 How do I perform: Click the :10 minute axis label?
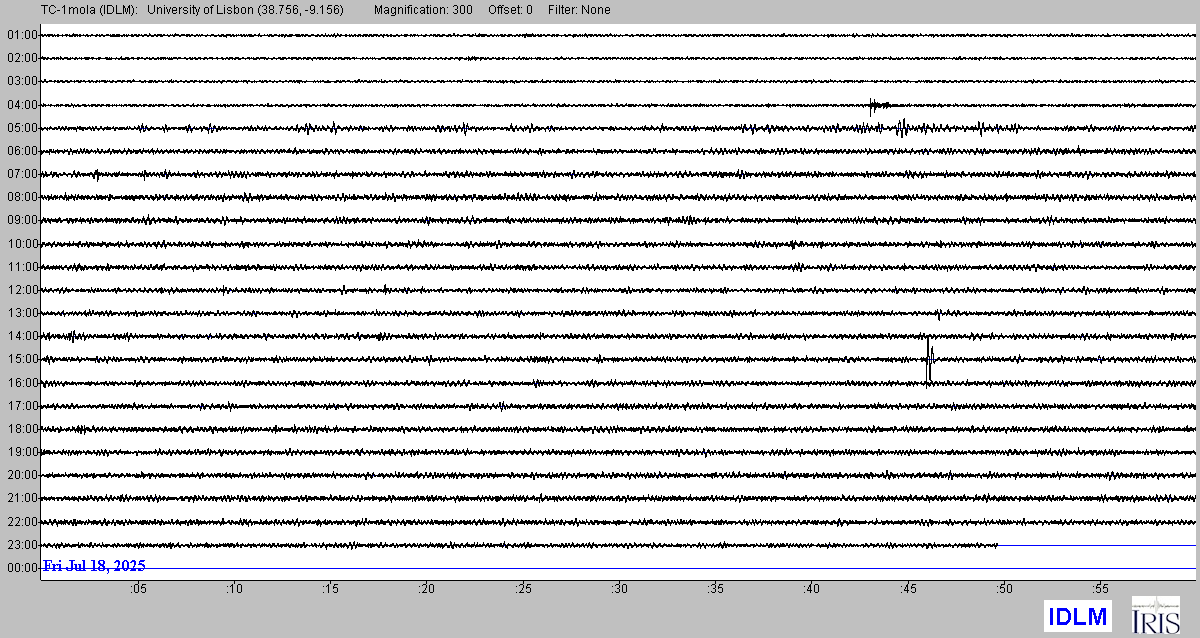pyautogui.click(x=233, y=589)
